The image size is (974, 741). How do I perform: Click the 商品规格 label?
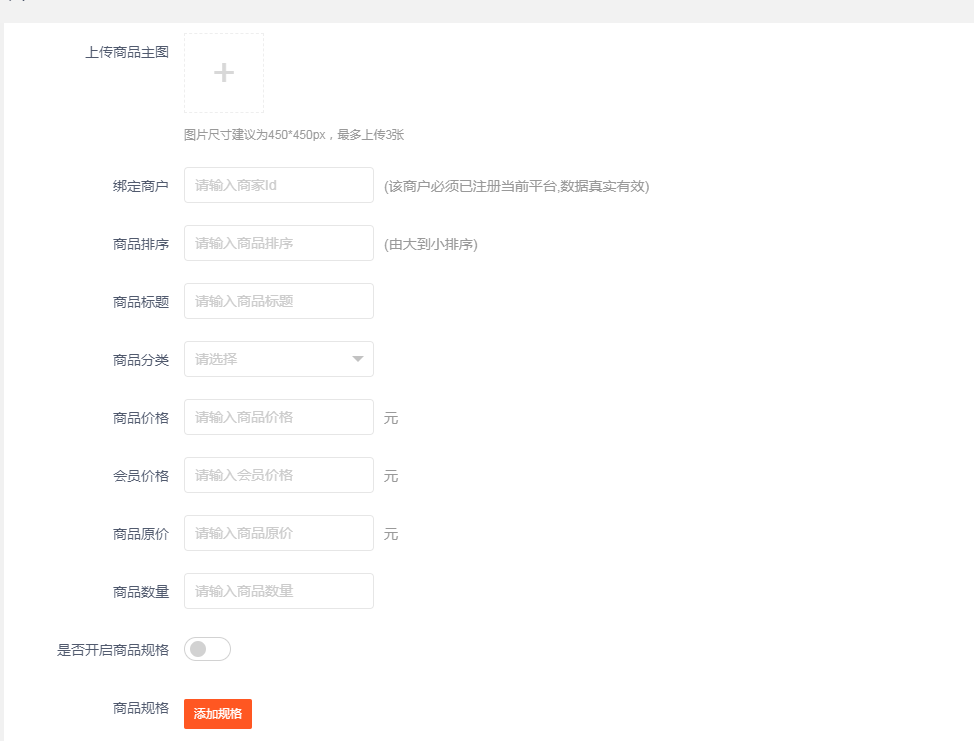pos(141,708)
